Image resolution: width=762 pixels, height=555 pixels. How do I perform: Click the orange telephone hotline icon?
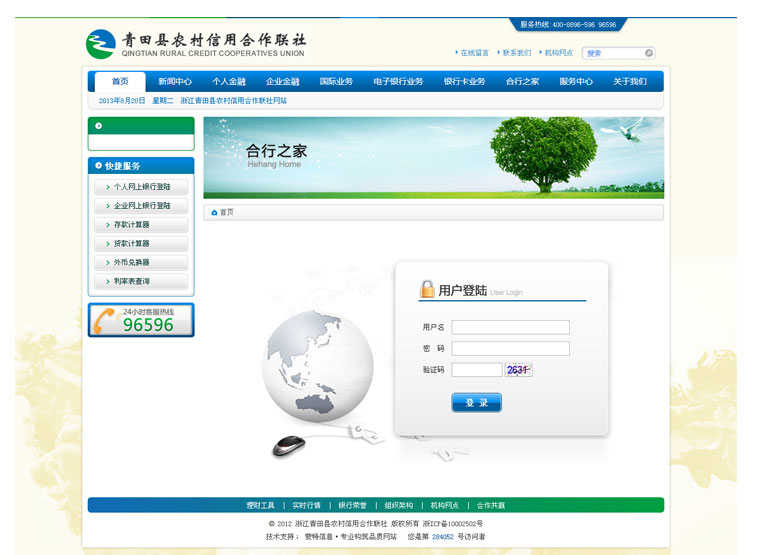(105, 320)
